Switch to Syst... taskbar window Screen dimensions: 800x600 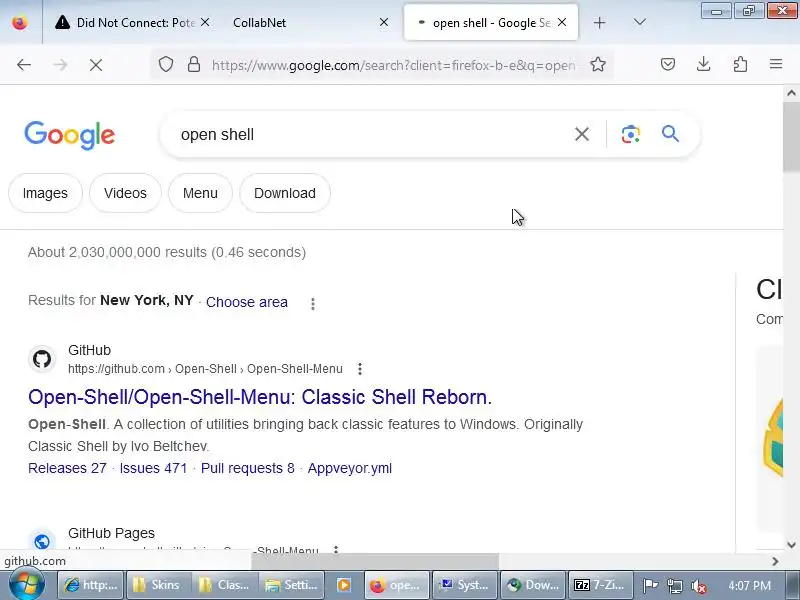point(464,585)
